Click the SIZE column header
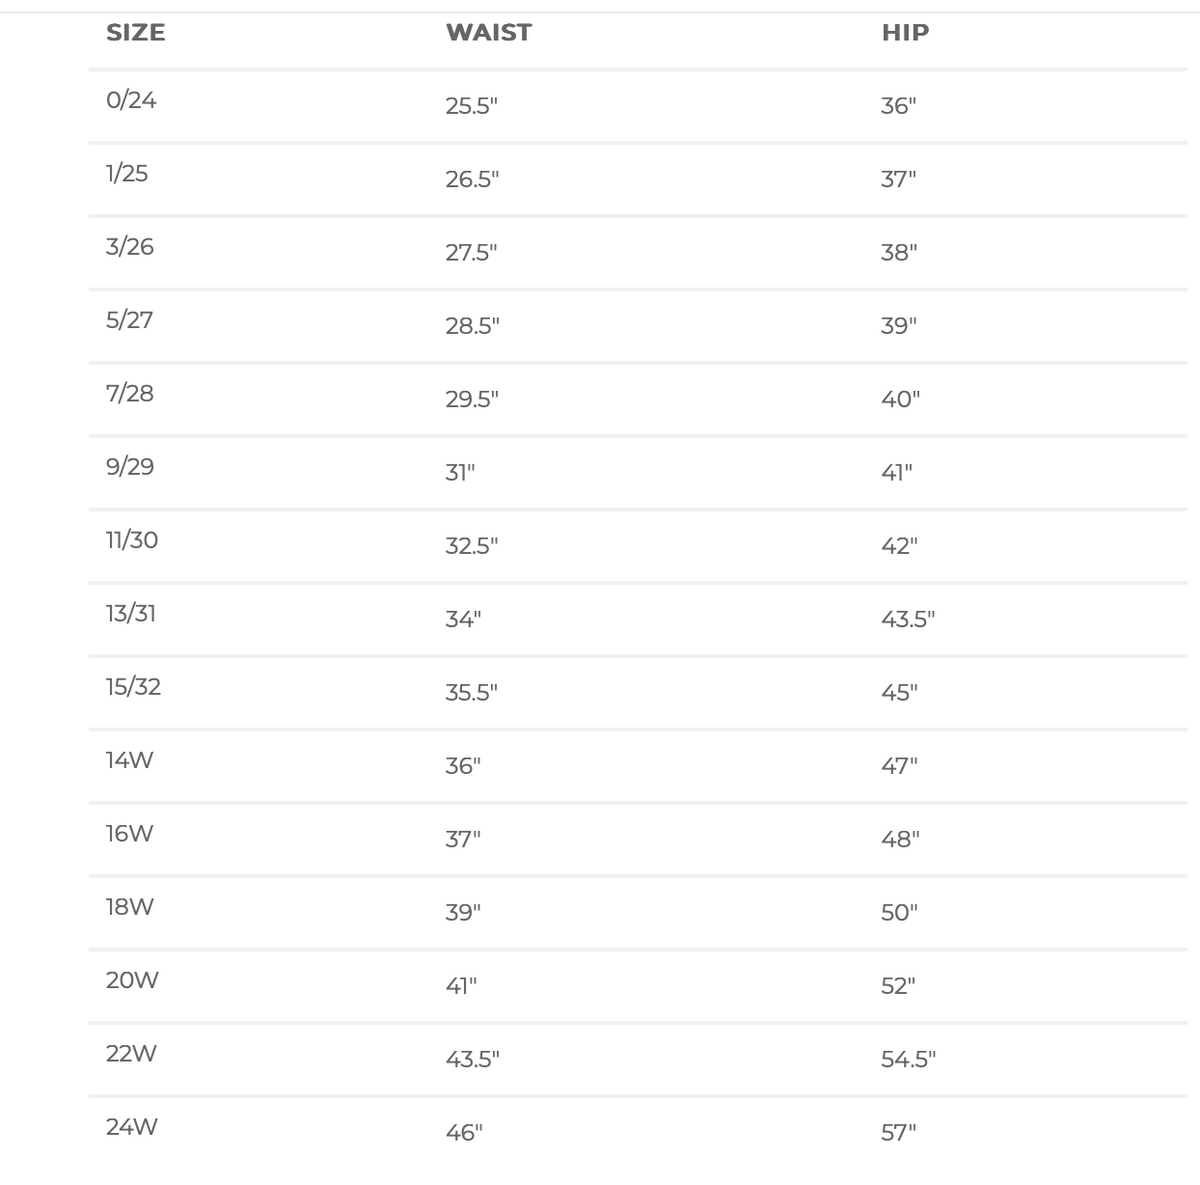Image resolution: width=1200 pixels, height=1185 pixels. click(135, 32)
